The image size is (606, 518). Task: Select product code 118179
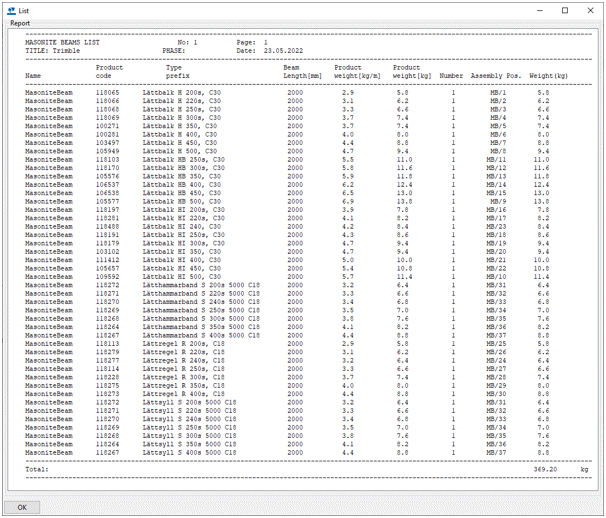(x=107, y=243)
